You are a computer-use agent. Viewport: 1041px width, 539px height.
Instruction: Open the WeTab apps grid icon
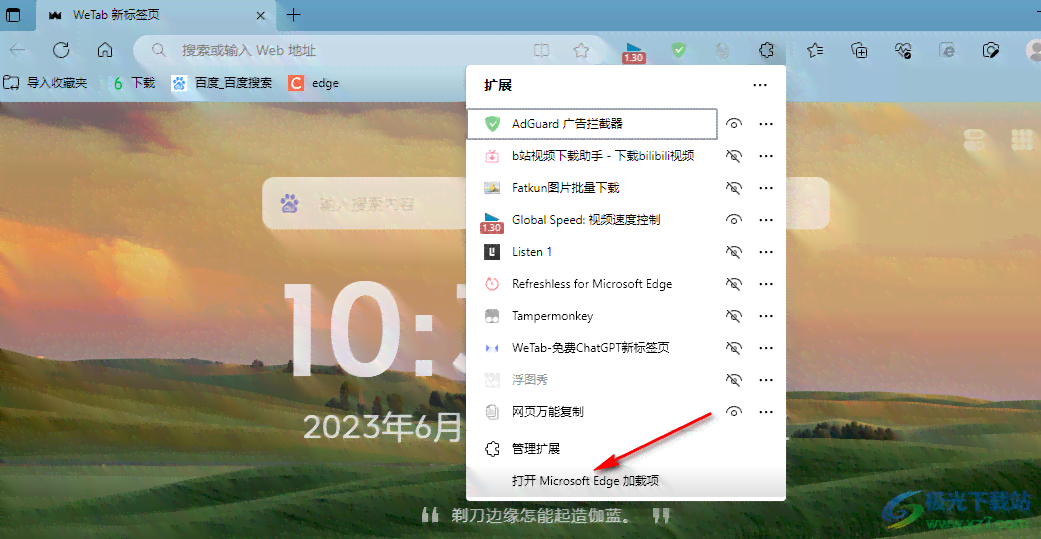pyautogui.click(x=1023, y=140)
